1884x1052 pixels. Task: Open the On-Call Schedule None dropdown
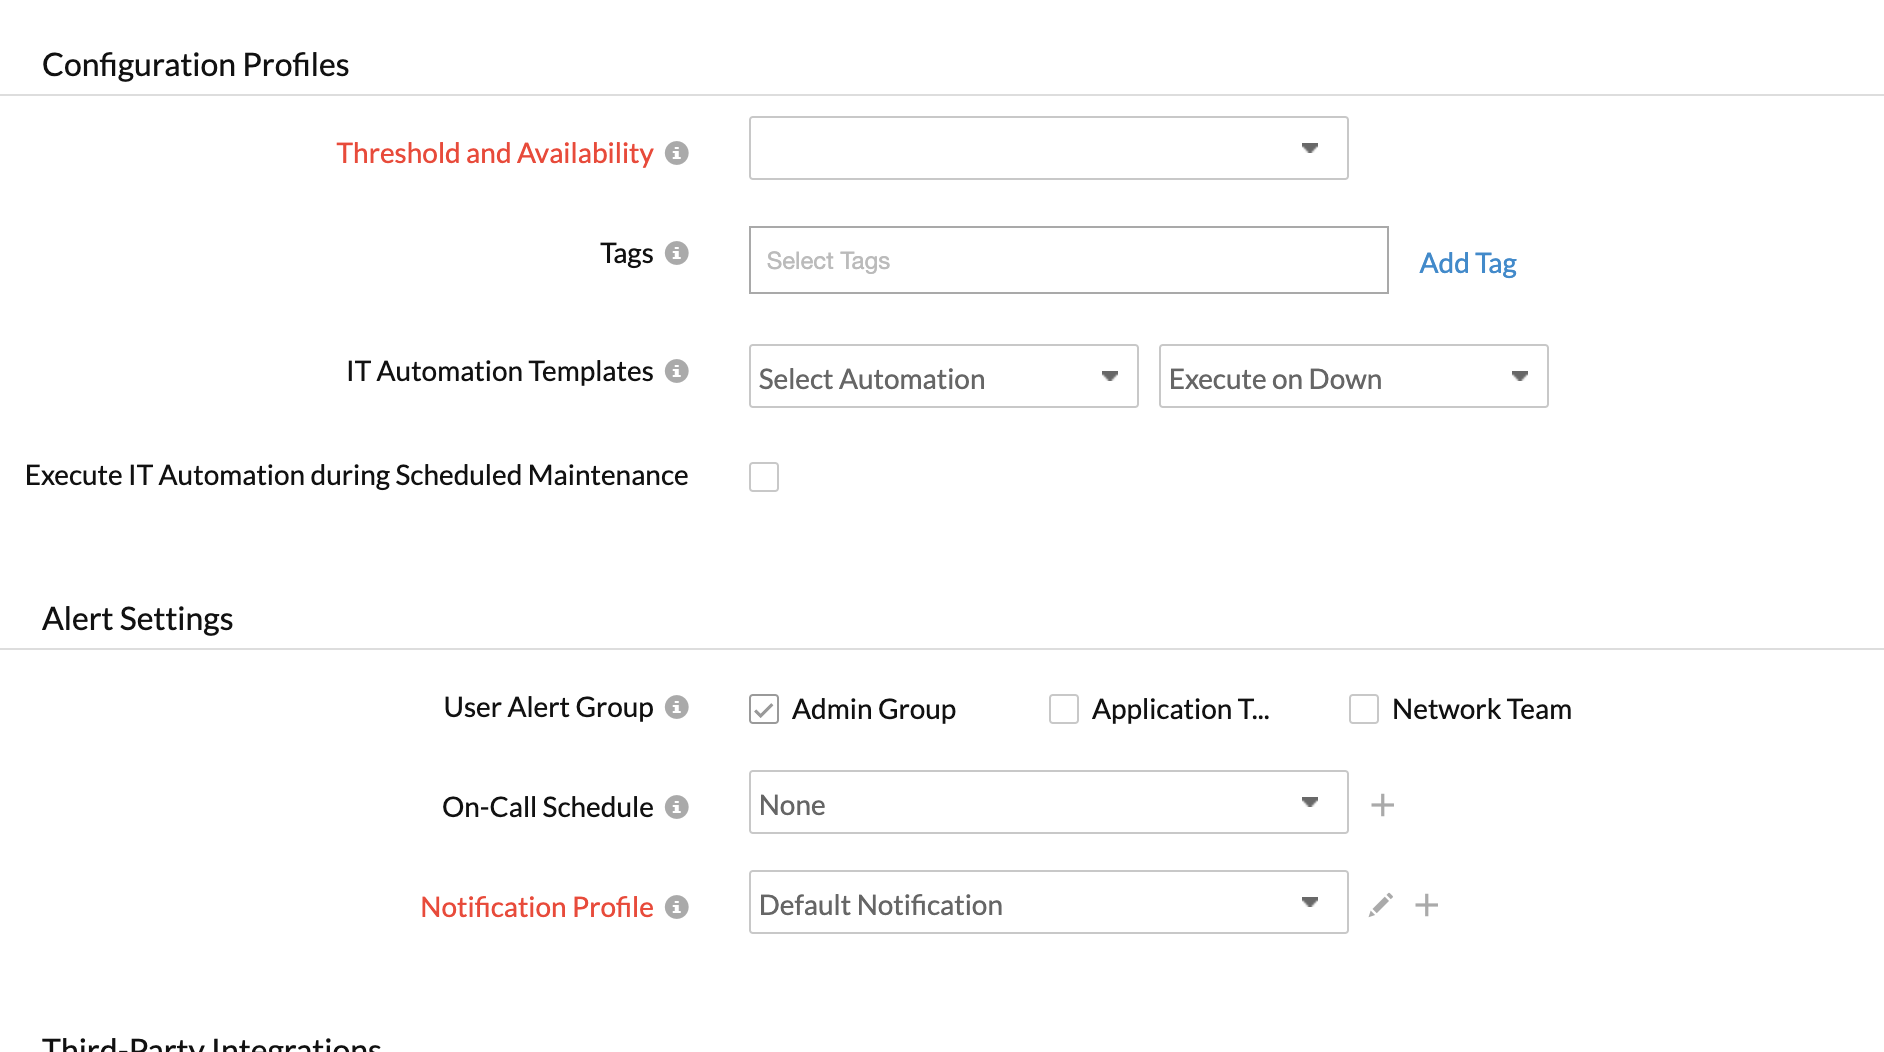coord(1048,802)
